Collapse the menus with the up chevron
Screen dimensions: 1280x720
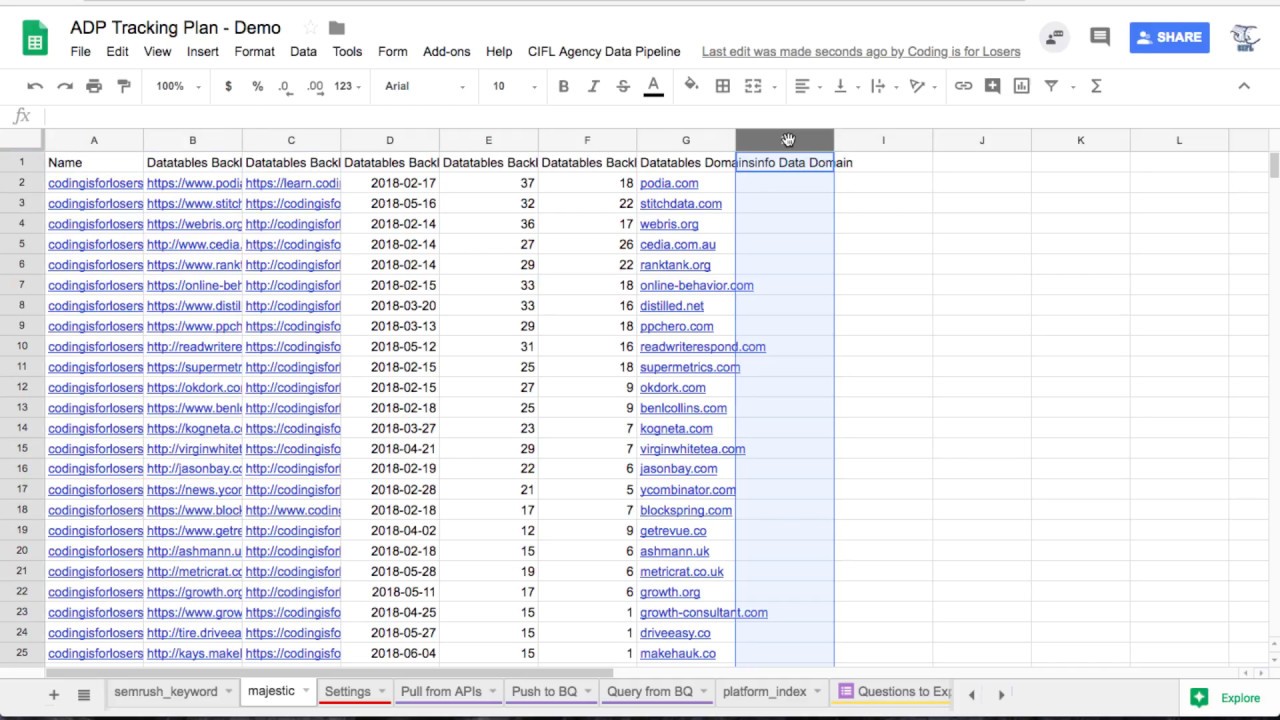coord(1244,86)
